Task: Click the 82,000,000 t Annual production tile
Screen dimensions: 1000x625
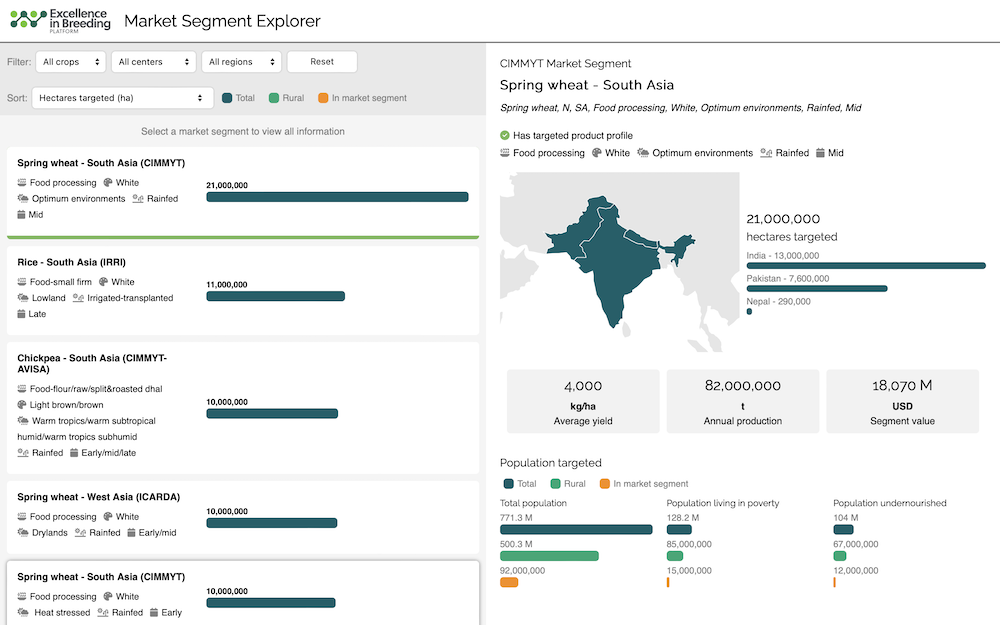Action: click(x=743, y=401)
